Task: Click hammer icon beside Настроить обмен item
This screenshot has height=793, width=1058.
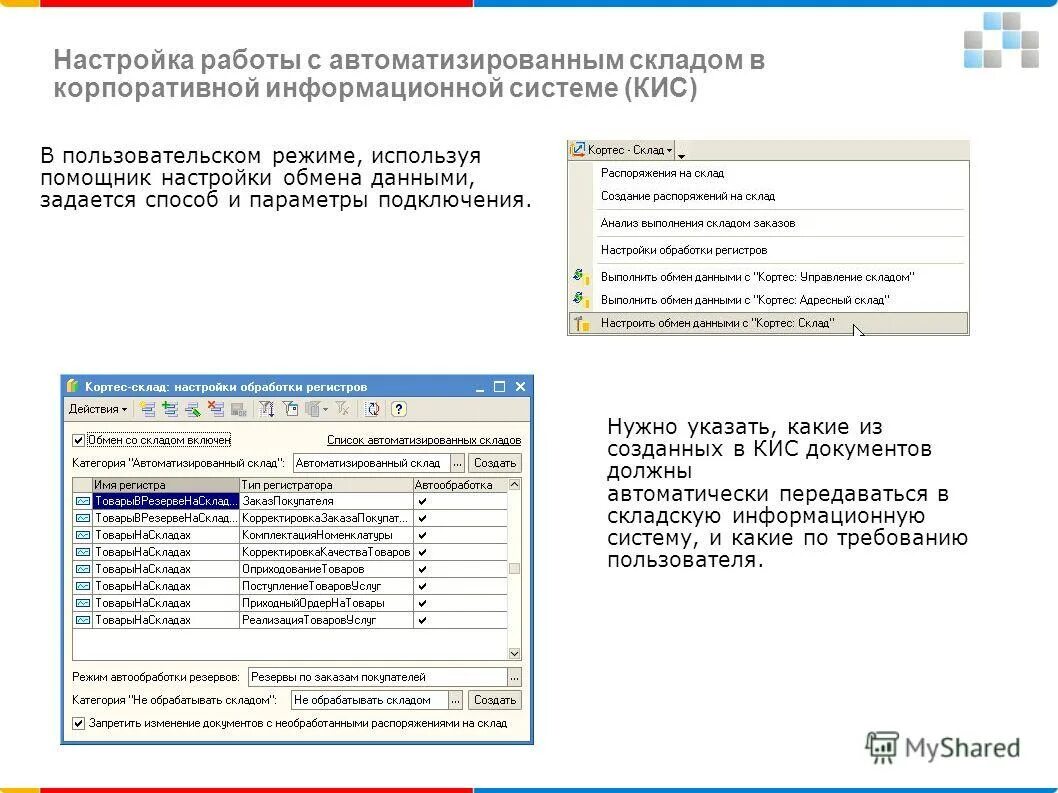Action: click(580, 323)
